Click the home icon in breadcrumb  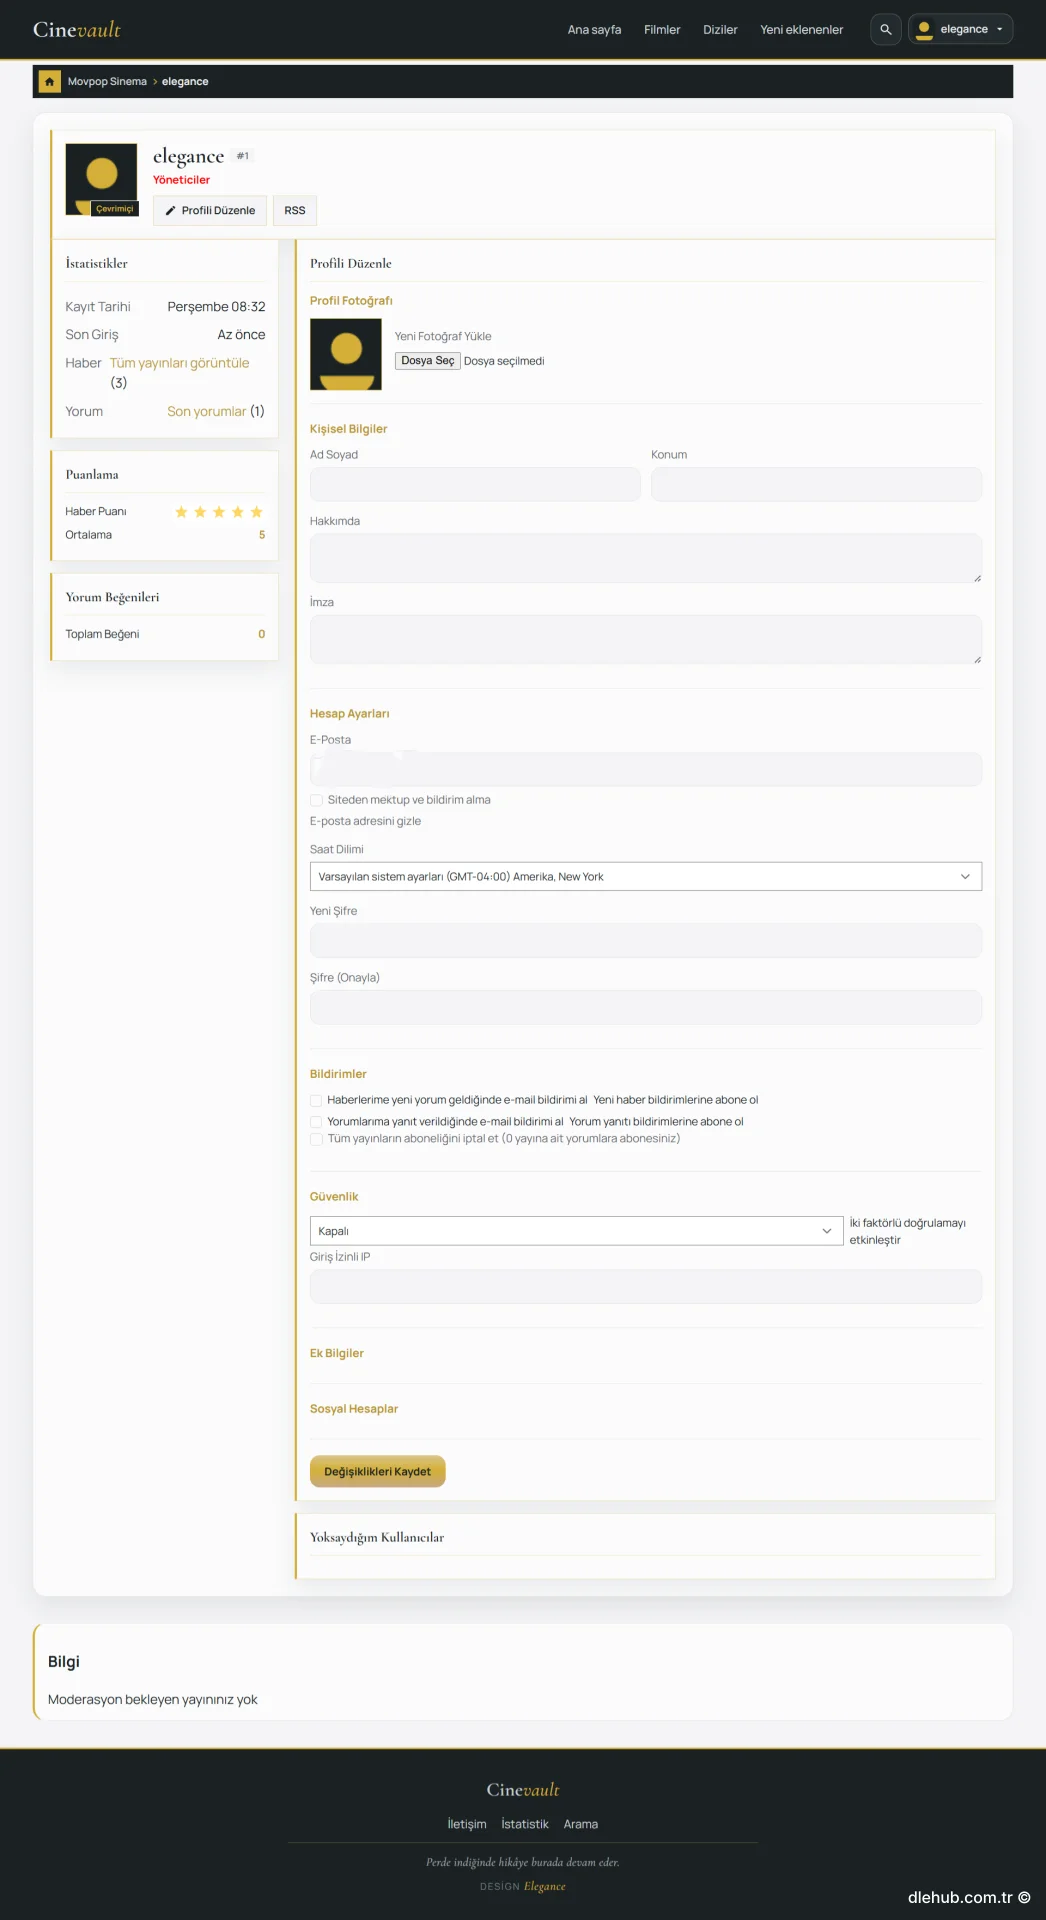click(x=49, y=81)
